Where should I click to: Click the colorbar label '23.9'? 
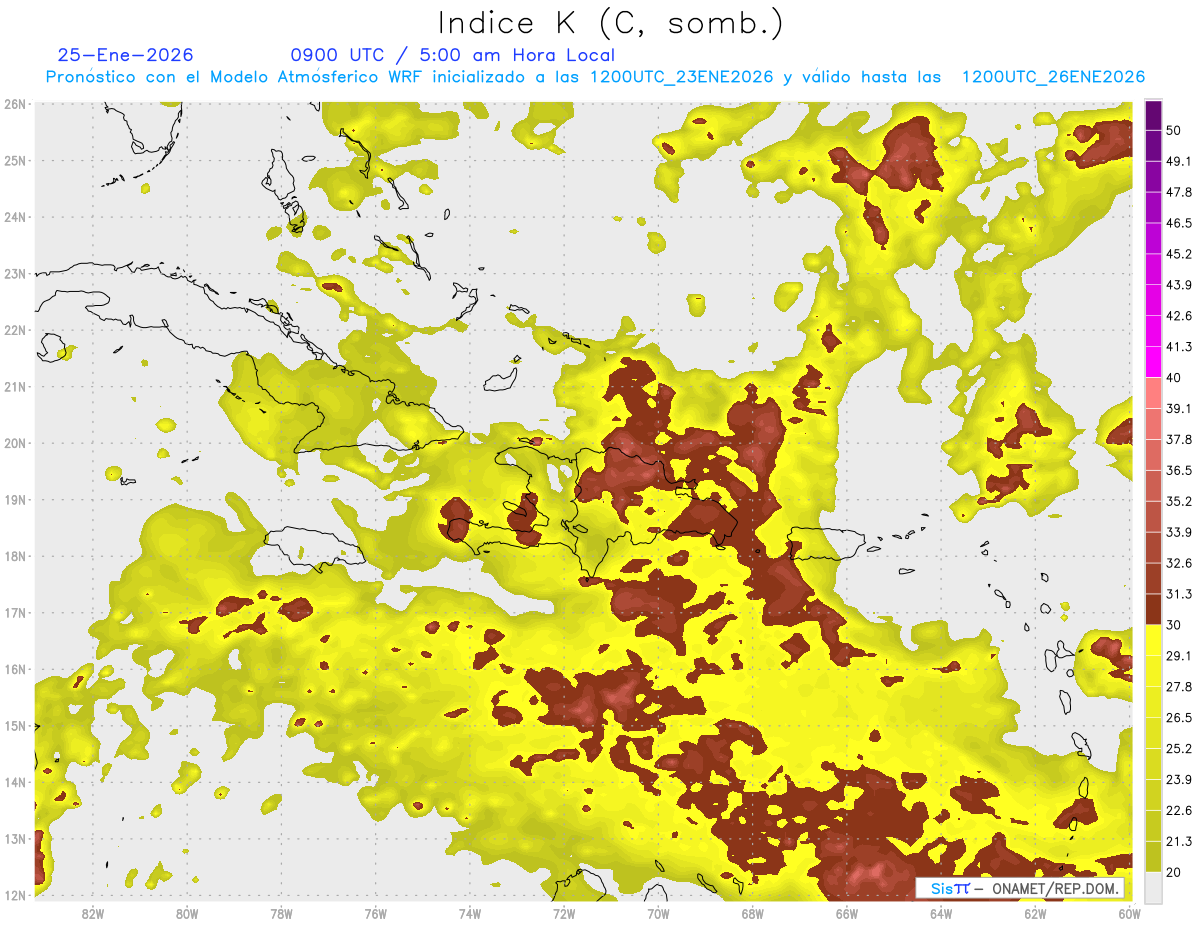click(1180, 779)
